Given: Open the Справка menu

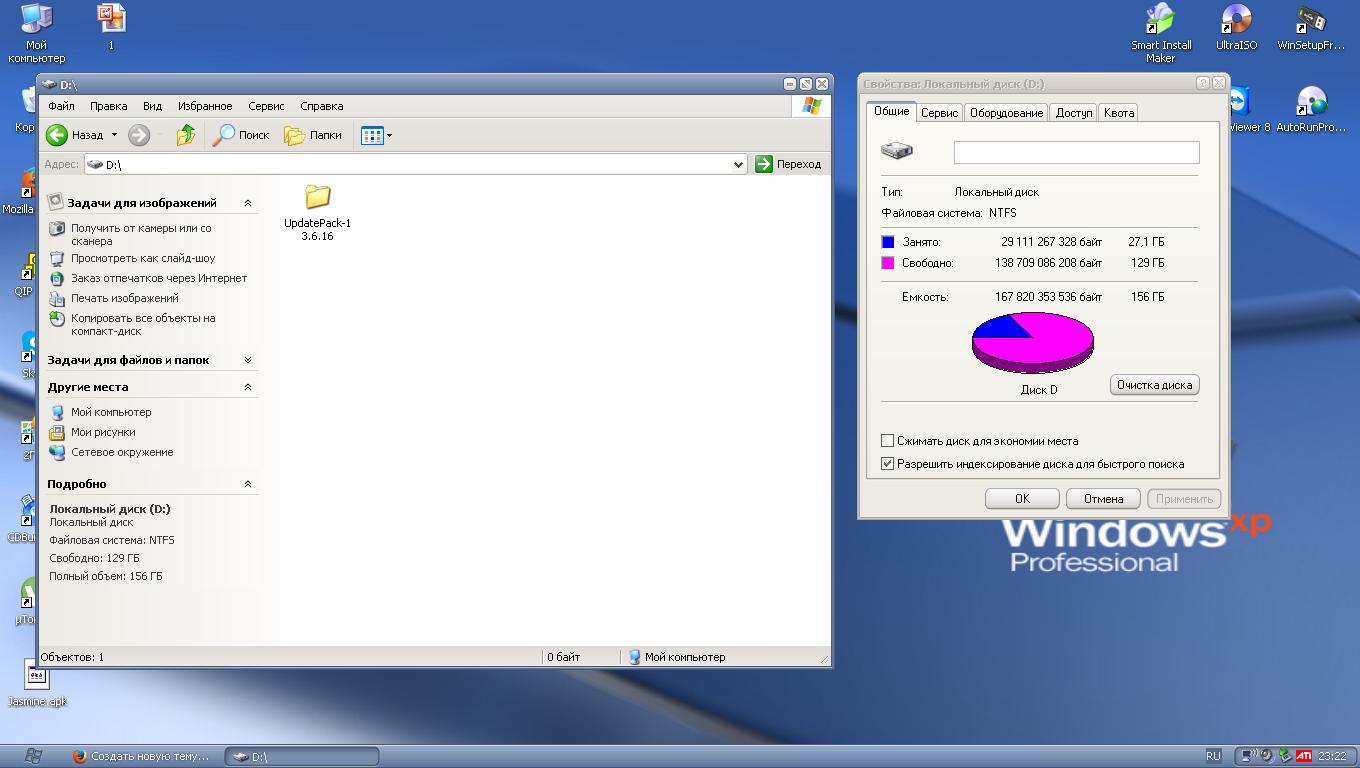Looking at the screenshot, I should [322, 106].
